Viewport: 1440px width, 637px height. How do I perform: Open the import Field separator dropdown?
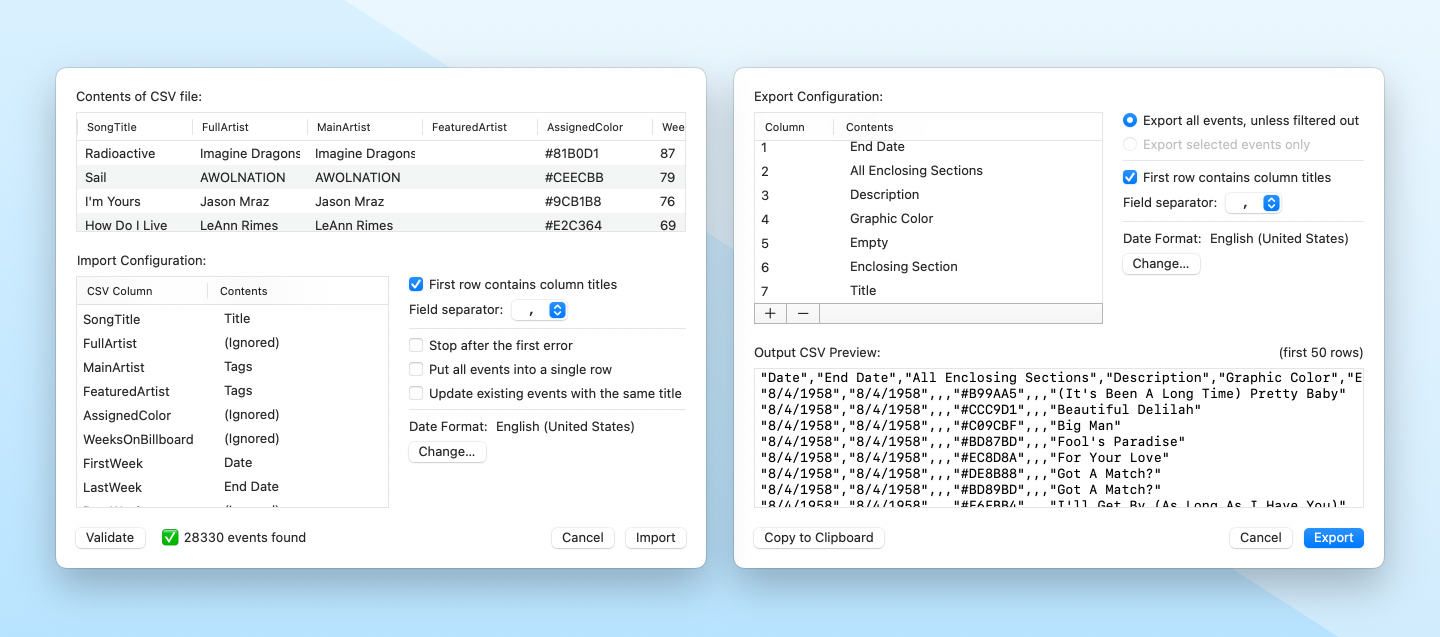(539, 310)
